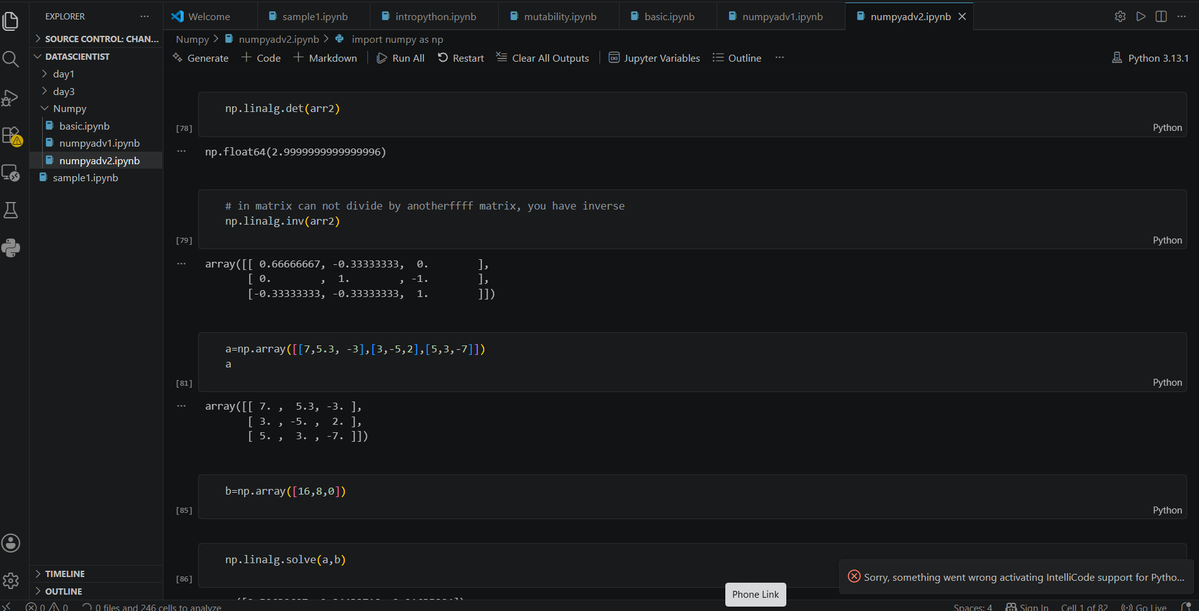Change language mode of b=np.array cell (Python)
1199x611 pixels.
click(x=1167, y=510)
